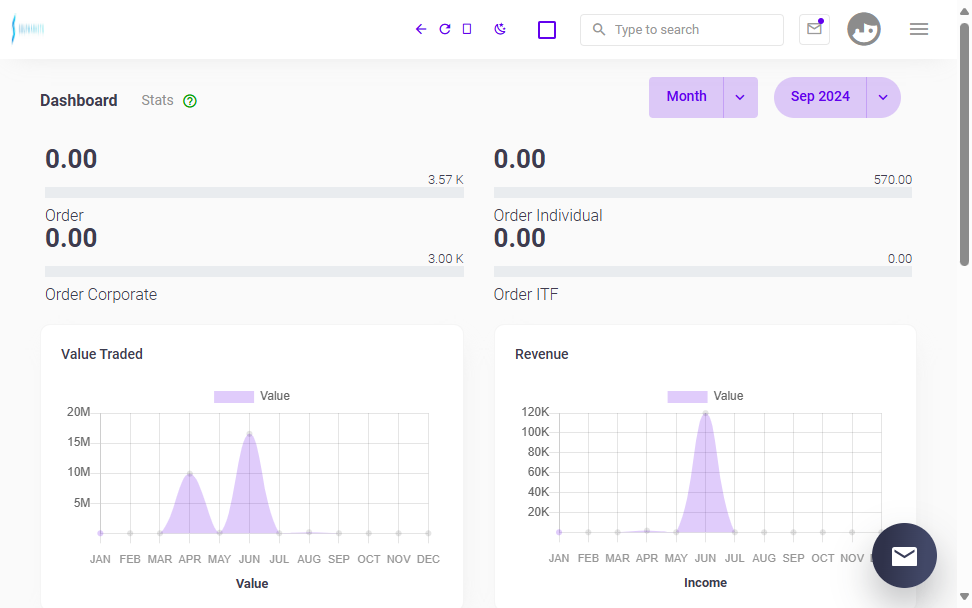Click the Type to search field
Viewport: 972px width, 608px height.
(x=682, y=30)
